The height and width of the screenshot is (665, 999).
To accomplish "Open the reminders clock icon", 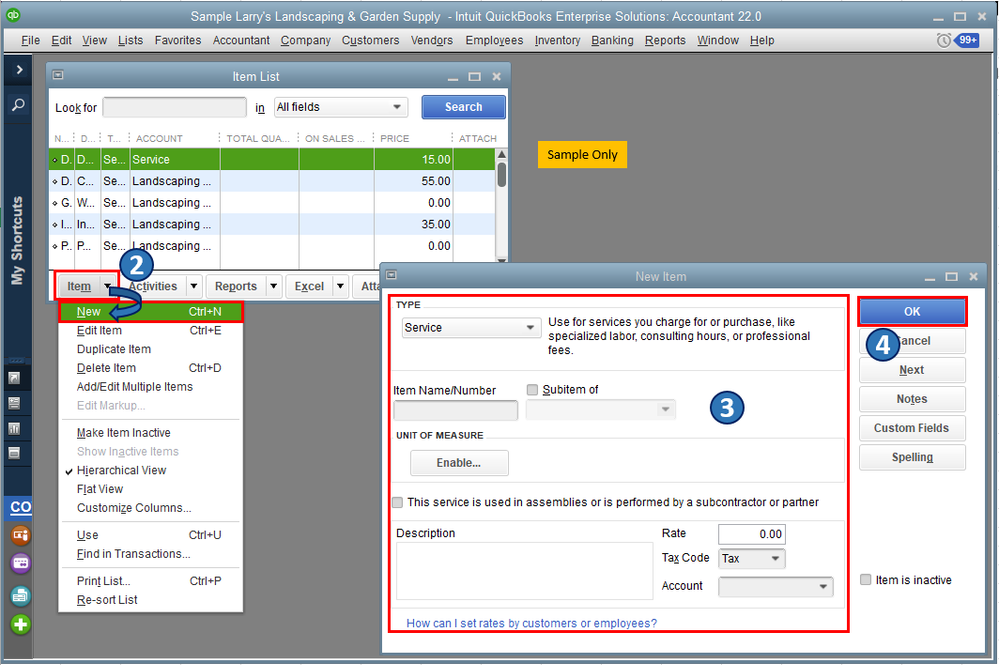I will tap(944, 40).
